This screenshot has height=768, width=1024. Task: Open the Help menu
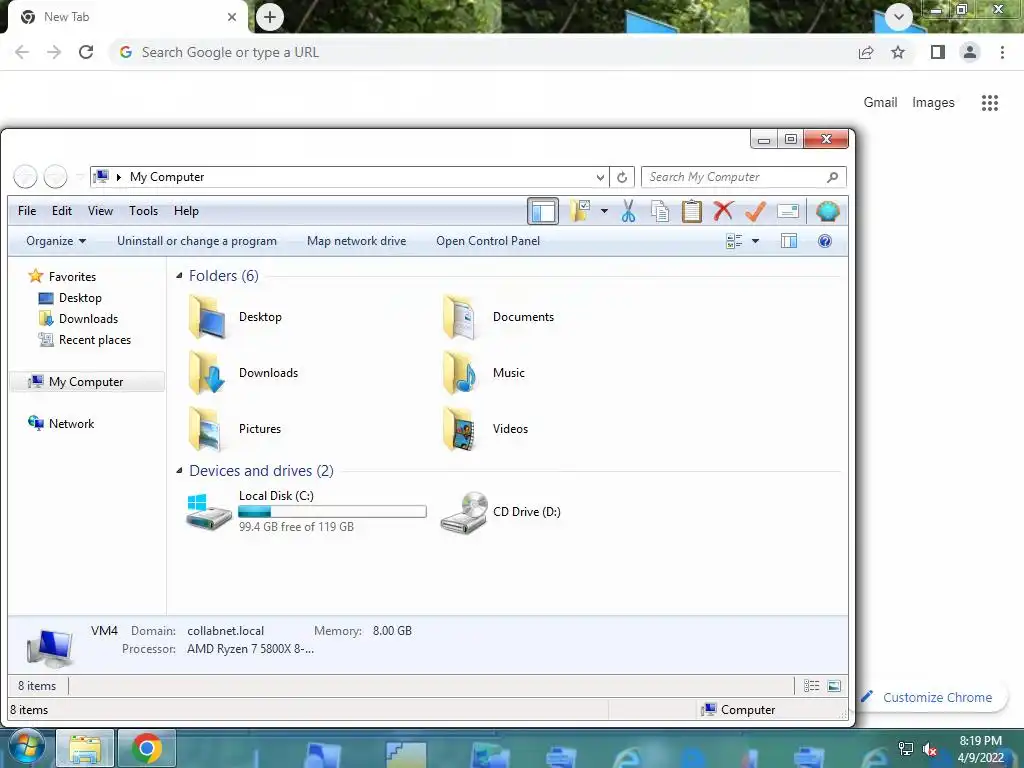(x=186, y=211)
